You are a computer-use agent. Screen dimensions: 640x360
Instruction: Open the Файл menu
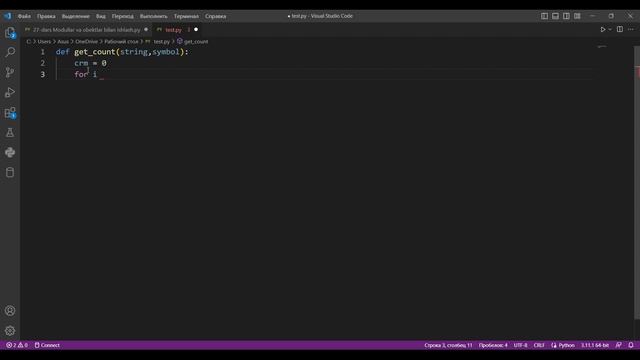pos(24,16)
